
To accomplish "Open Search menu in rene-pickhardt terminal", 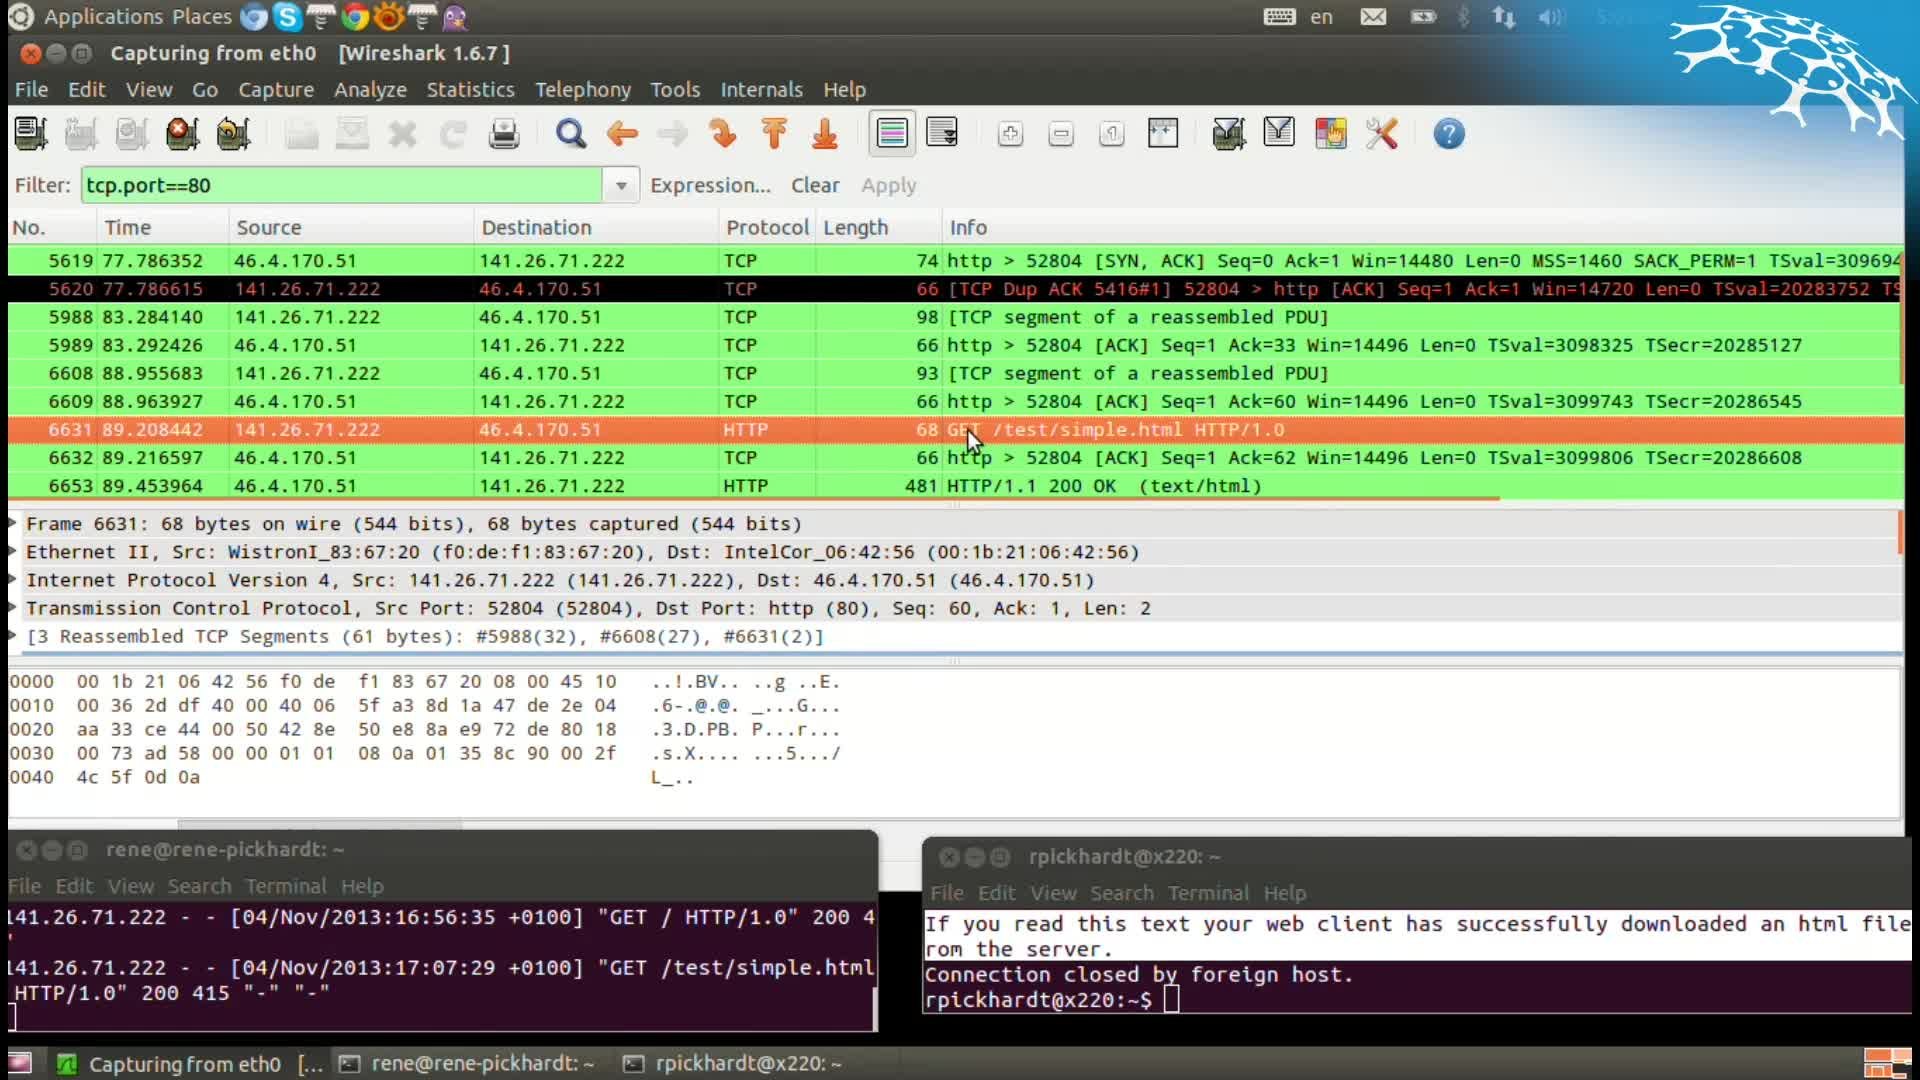I will click(x=199, y=885).
